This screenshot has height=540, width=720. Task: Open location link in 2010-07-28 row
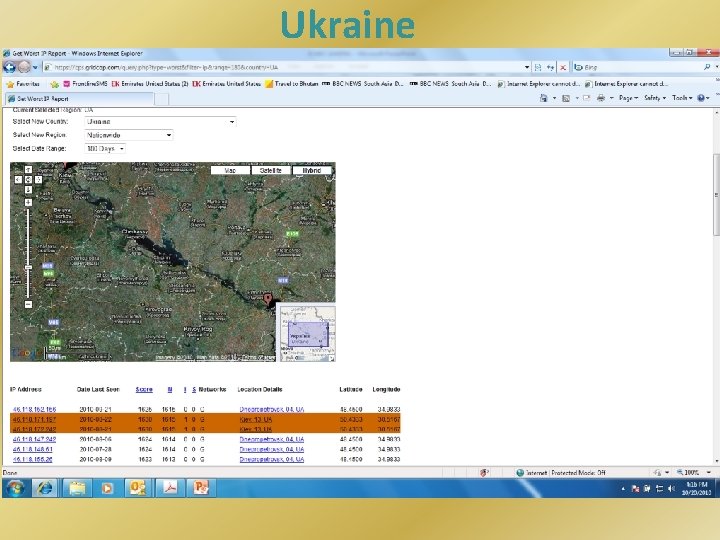(271, 450)
